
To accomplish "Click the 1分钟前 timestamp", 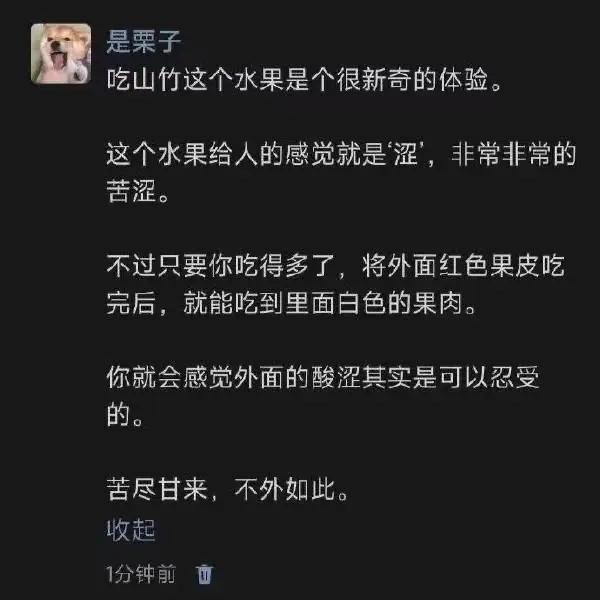I will click(x=141, y=574).
